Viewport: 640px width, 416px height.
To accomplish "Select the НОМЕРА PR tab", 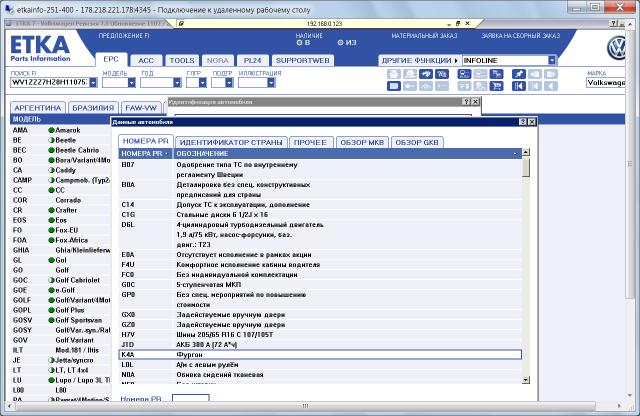I will [146, 141].
